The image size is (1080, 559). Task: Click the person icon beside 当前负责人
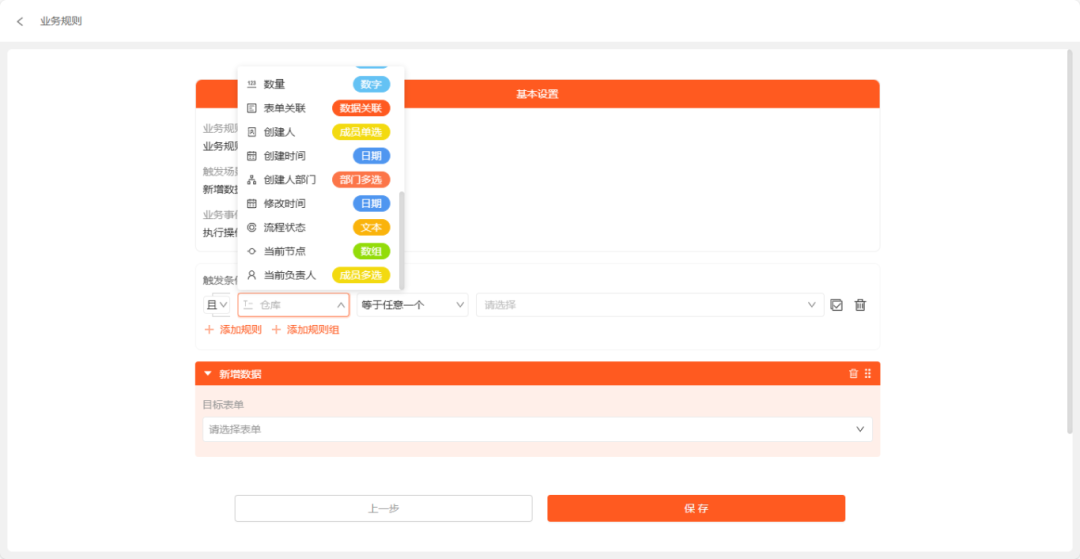tap(251, 275)
